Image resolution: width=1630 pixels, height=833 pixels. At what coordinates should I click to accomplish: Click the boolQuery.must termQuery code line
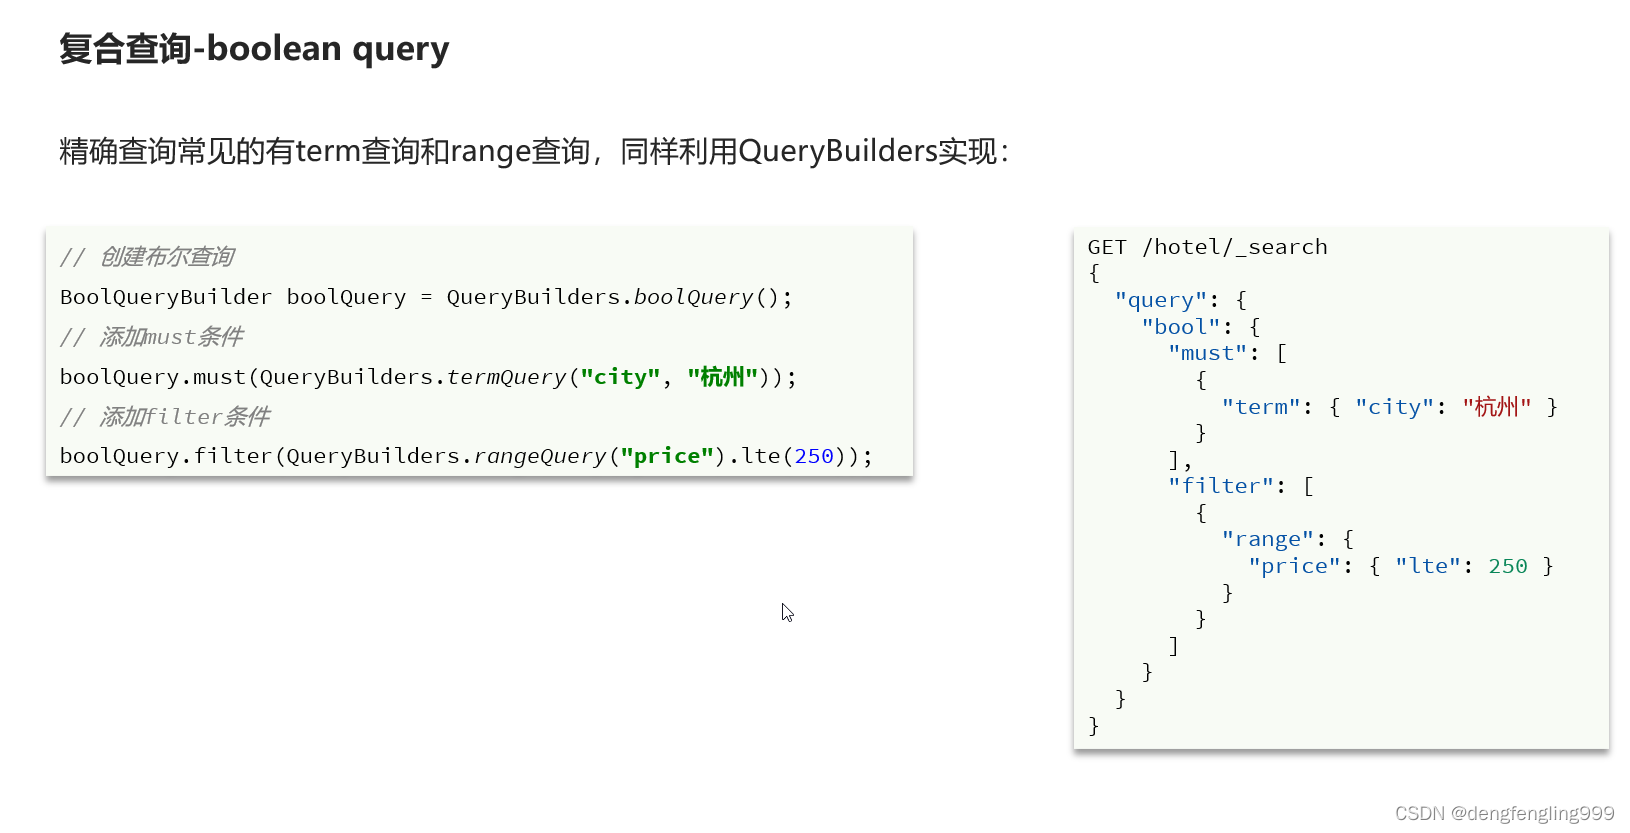(428, 377)
